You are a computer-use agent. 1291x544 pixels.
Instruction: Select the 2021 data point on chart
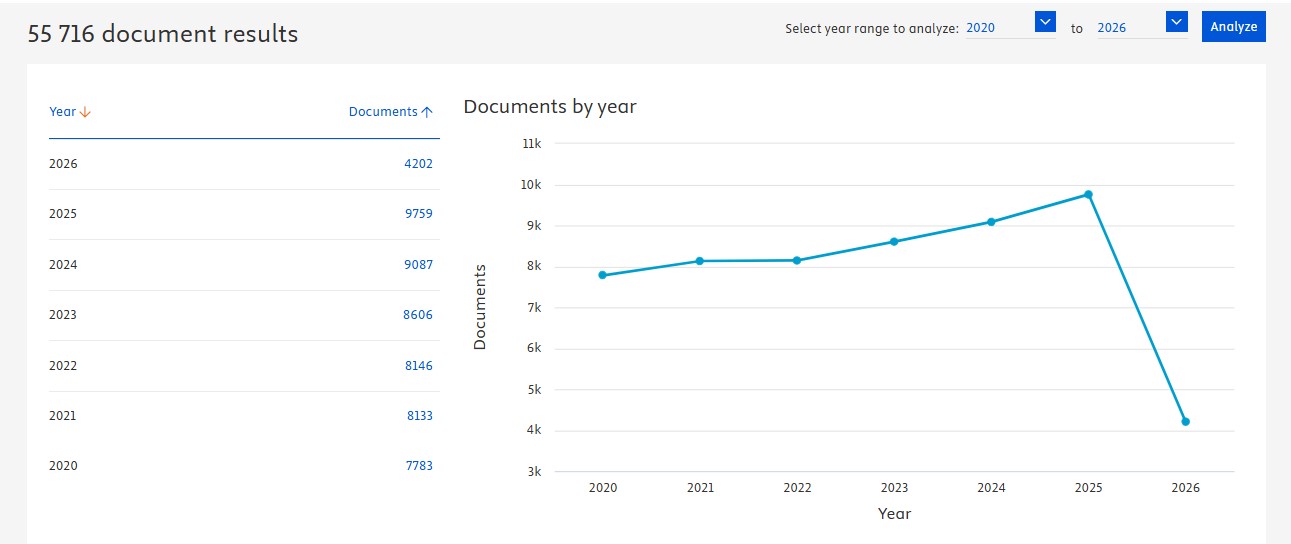700,261
